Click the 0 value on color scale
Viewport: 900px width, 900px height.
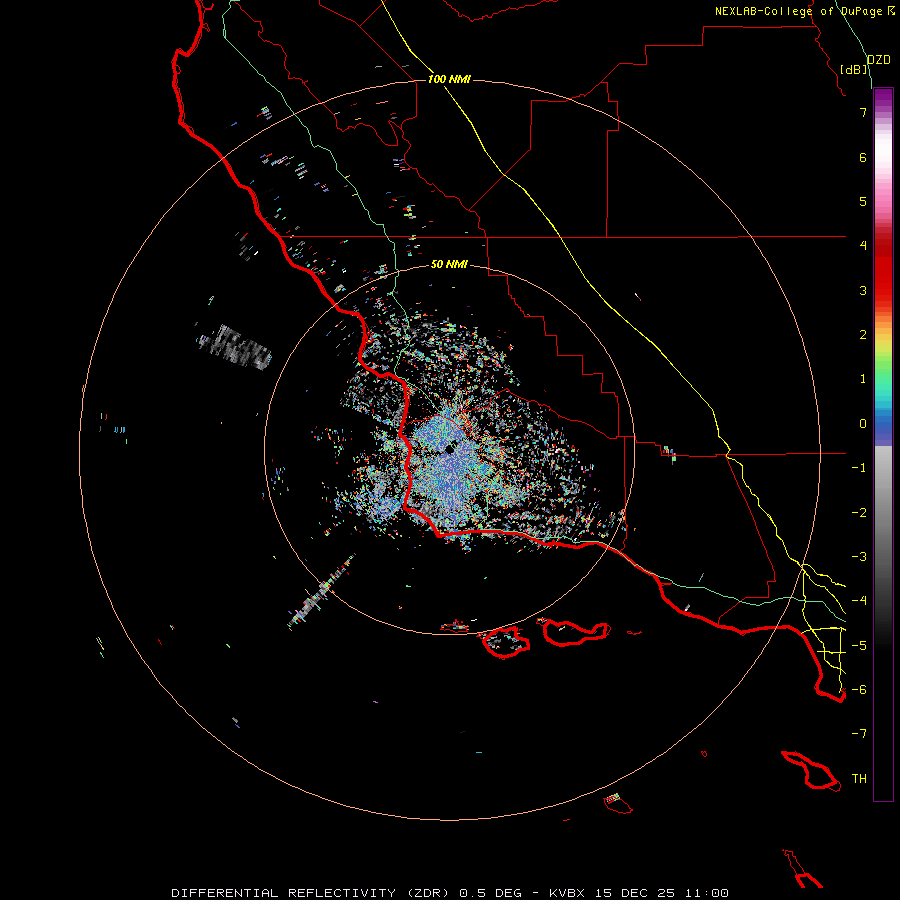[x=863, y=424]
